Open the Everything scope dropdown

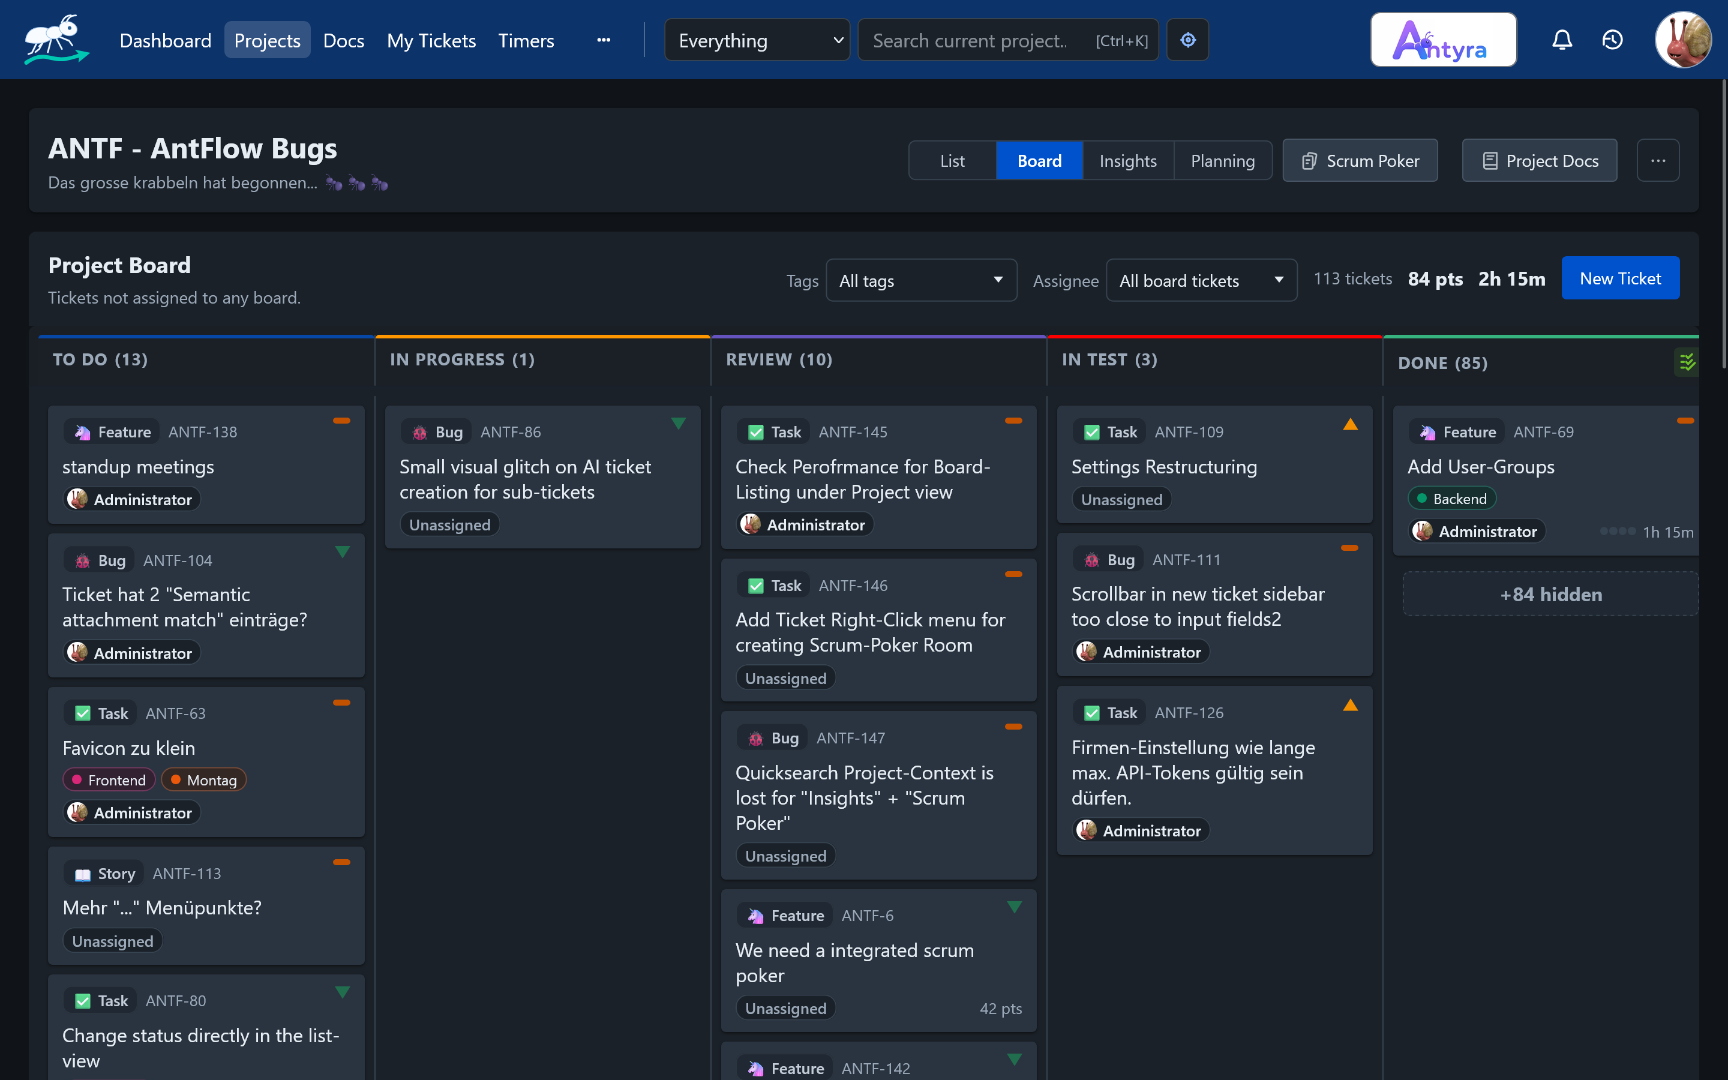coord(757,40)
